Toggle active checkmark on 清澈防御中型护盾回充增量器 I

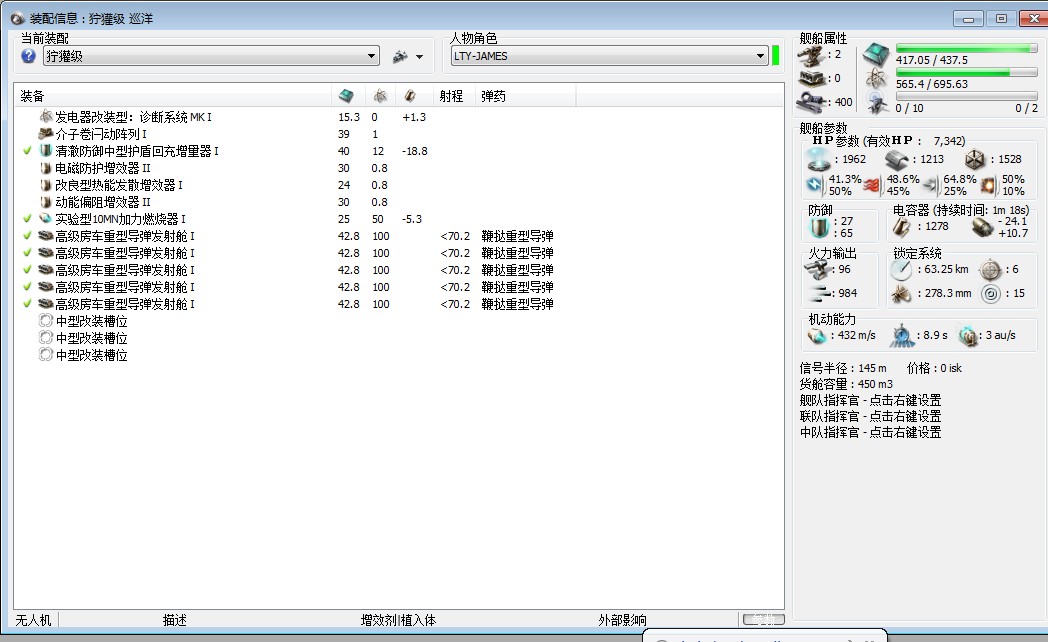point(27,151)
